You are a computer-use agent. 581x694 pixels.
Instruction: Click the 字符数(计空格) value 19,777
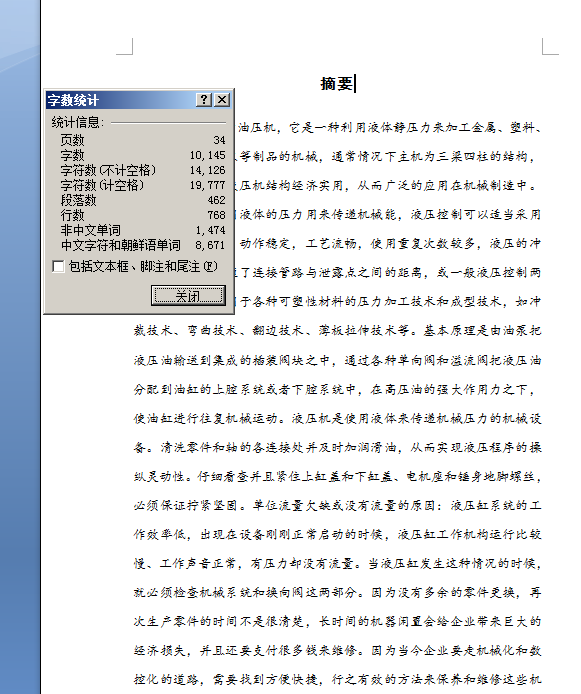[208, 185]
